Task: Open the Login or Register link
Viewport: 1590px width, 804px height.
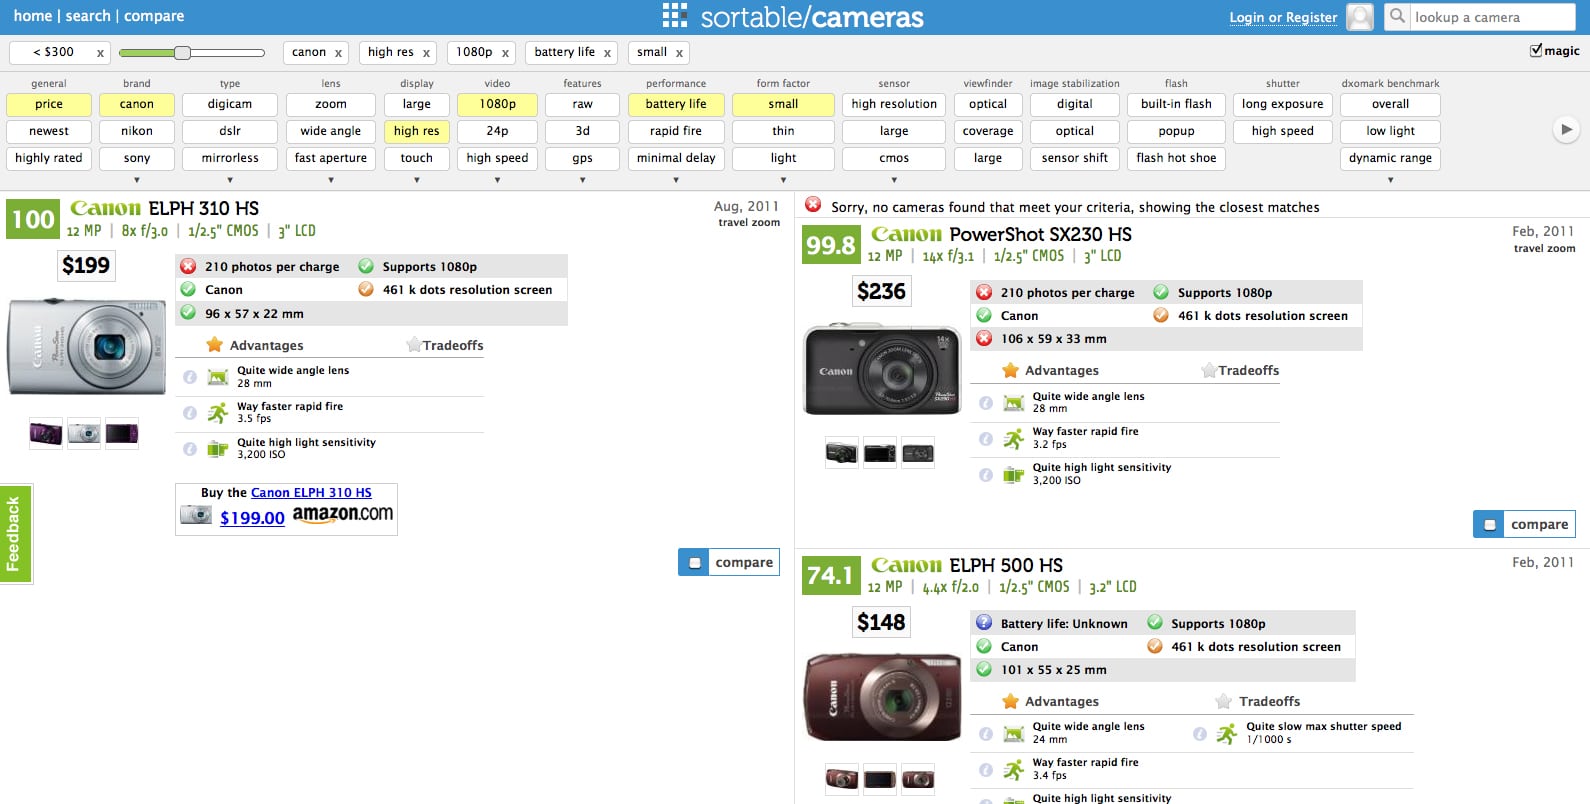Action: tap(1282, 17)
